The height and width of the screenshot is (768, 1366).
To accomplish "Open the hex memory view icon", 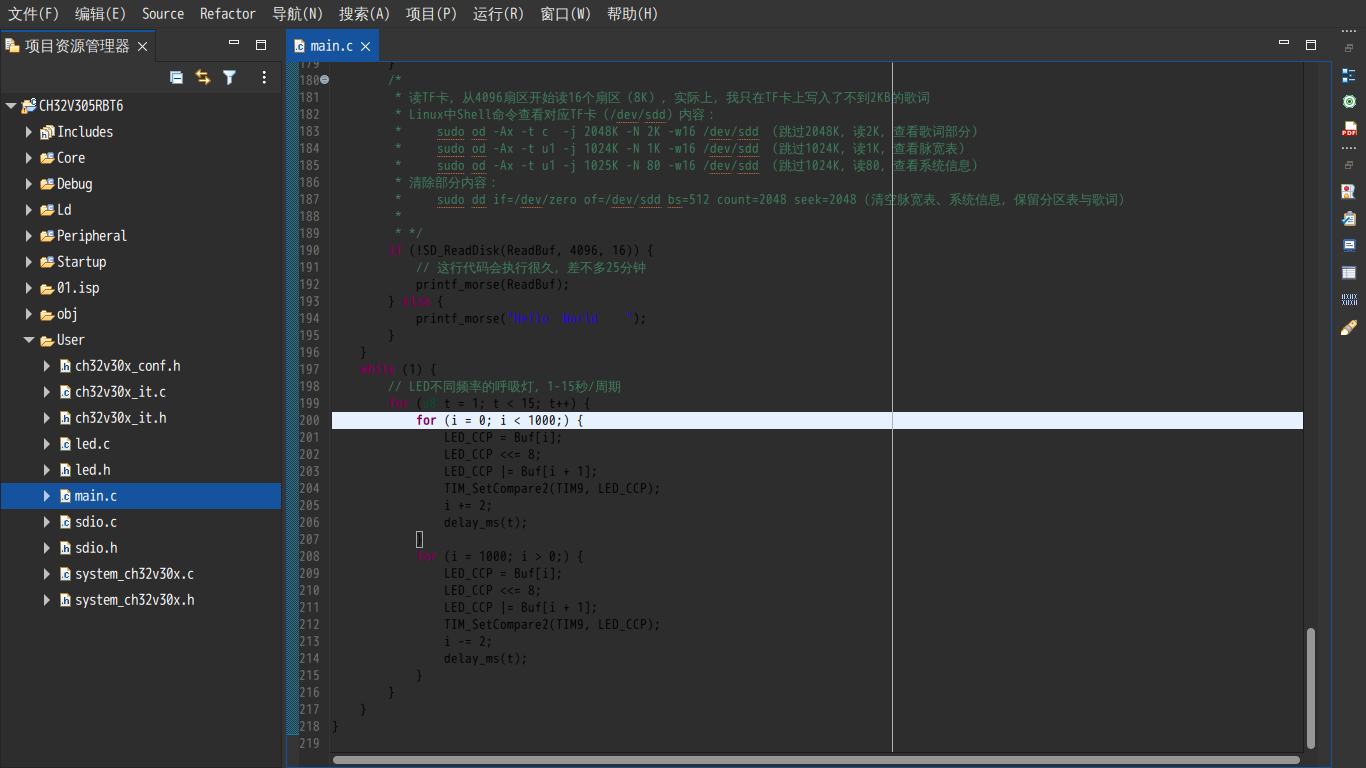I will 1348,299.
